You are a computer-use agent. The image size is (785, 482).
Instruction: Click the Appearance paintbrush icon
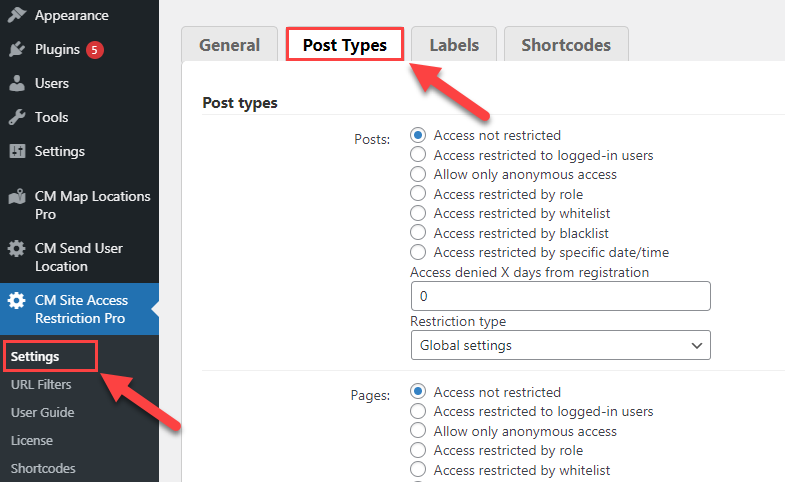[x=17, y=15]
